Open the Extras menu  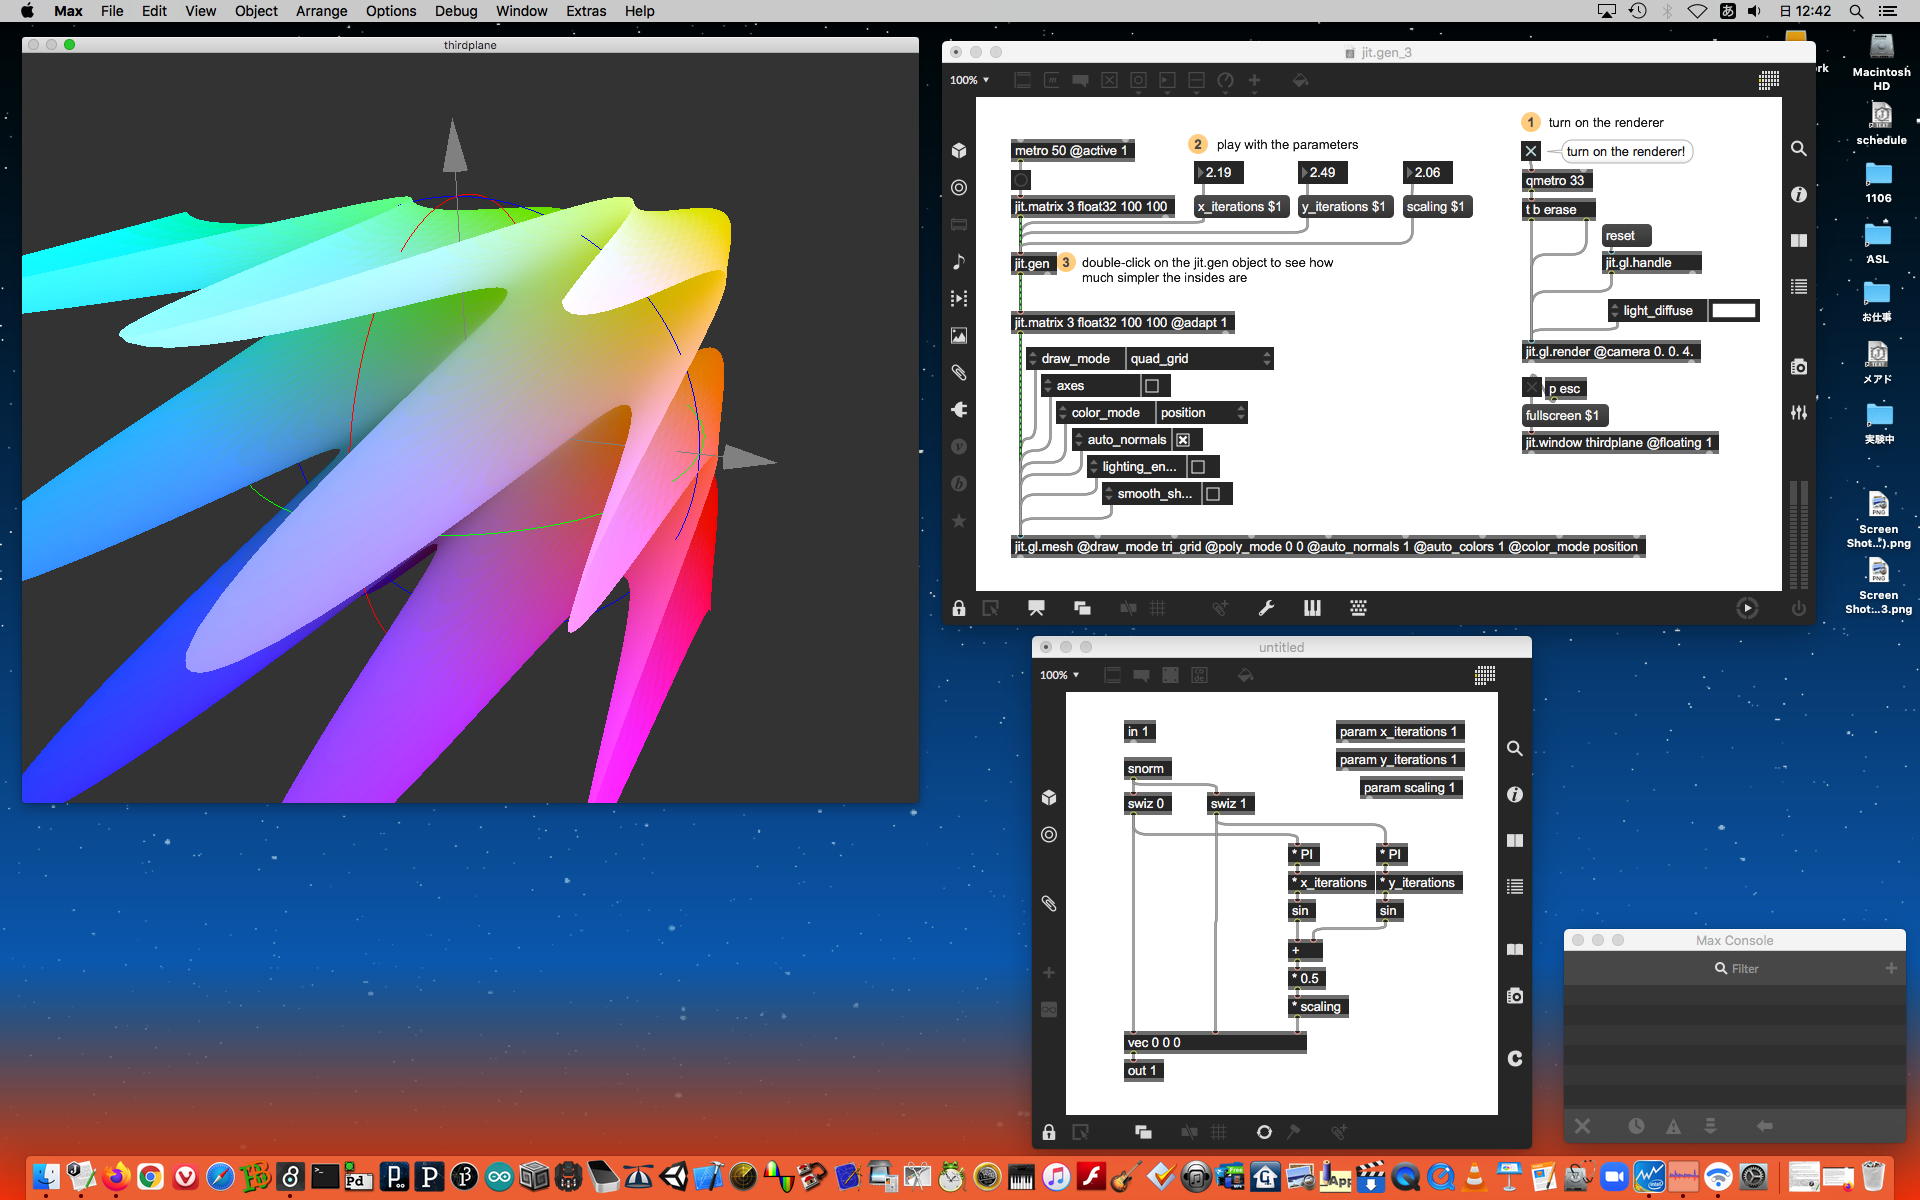586,11
